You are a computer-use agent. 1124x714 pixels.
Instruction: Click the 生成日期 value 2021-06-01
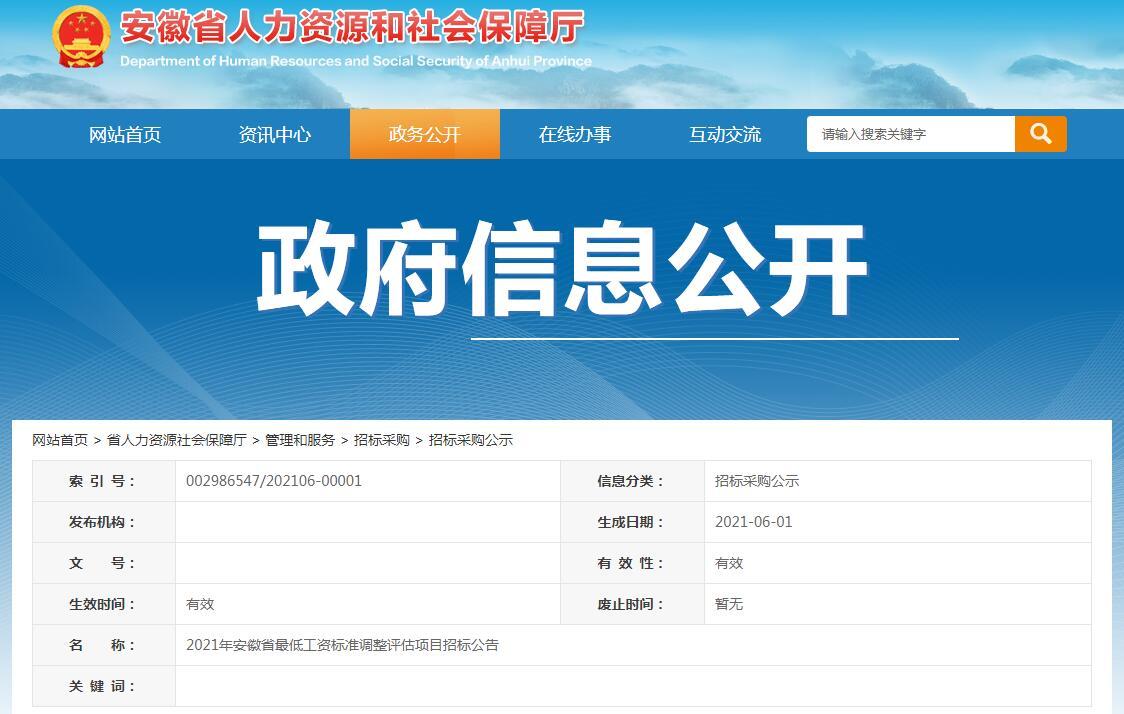(x=754, y=522)
